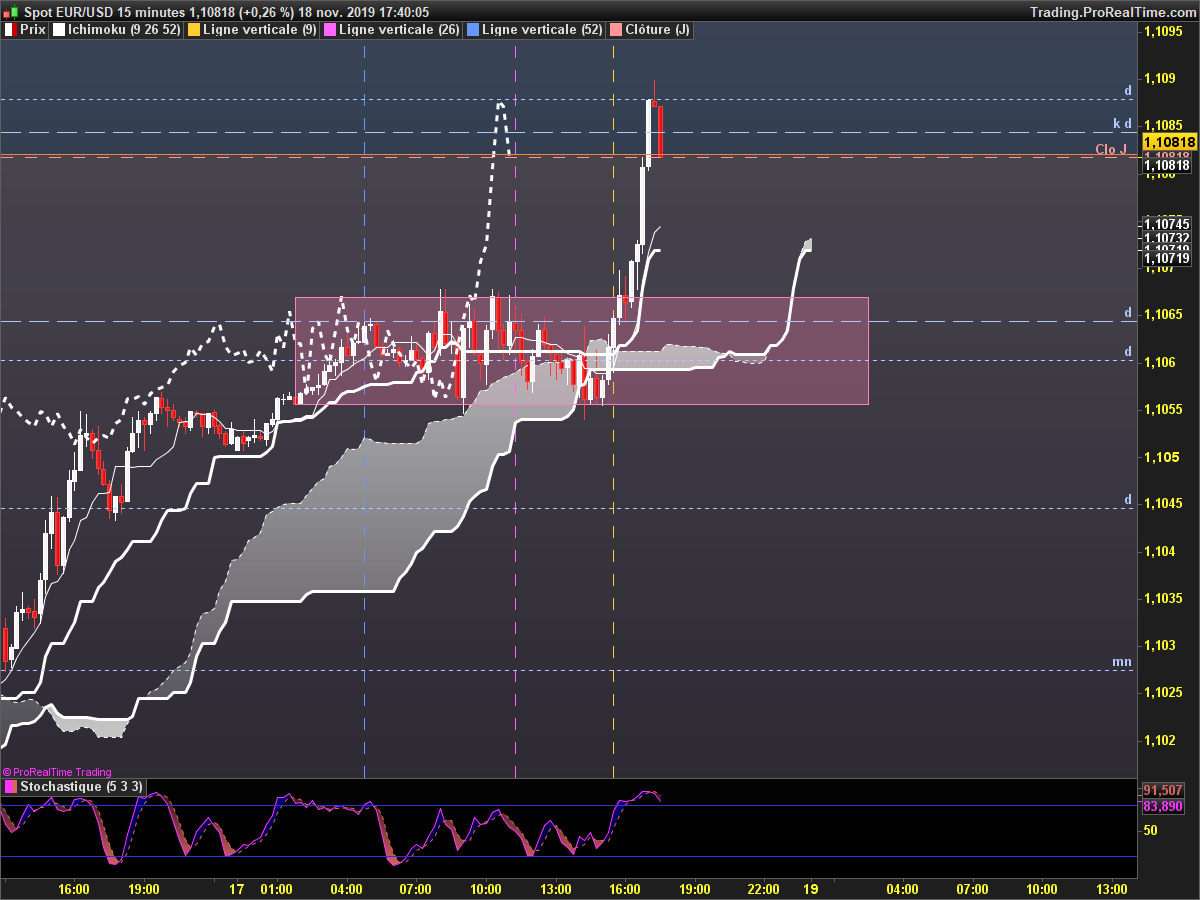Click the ProRealTime Trading copyright text
Image resolution: width=1200 pixels, height=900 pixels.
pyautogui.click(x=56, y=772)
